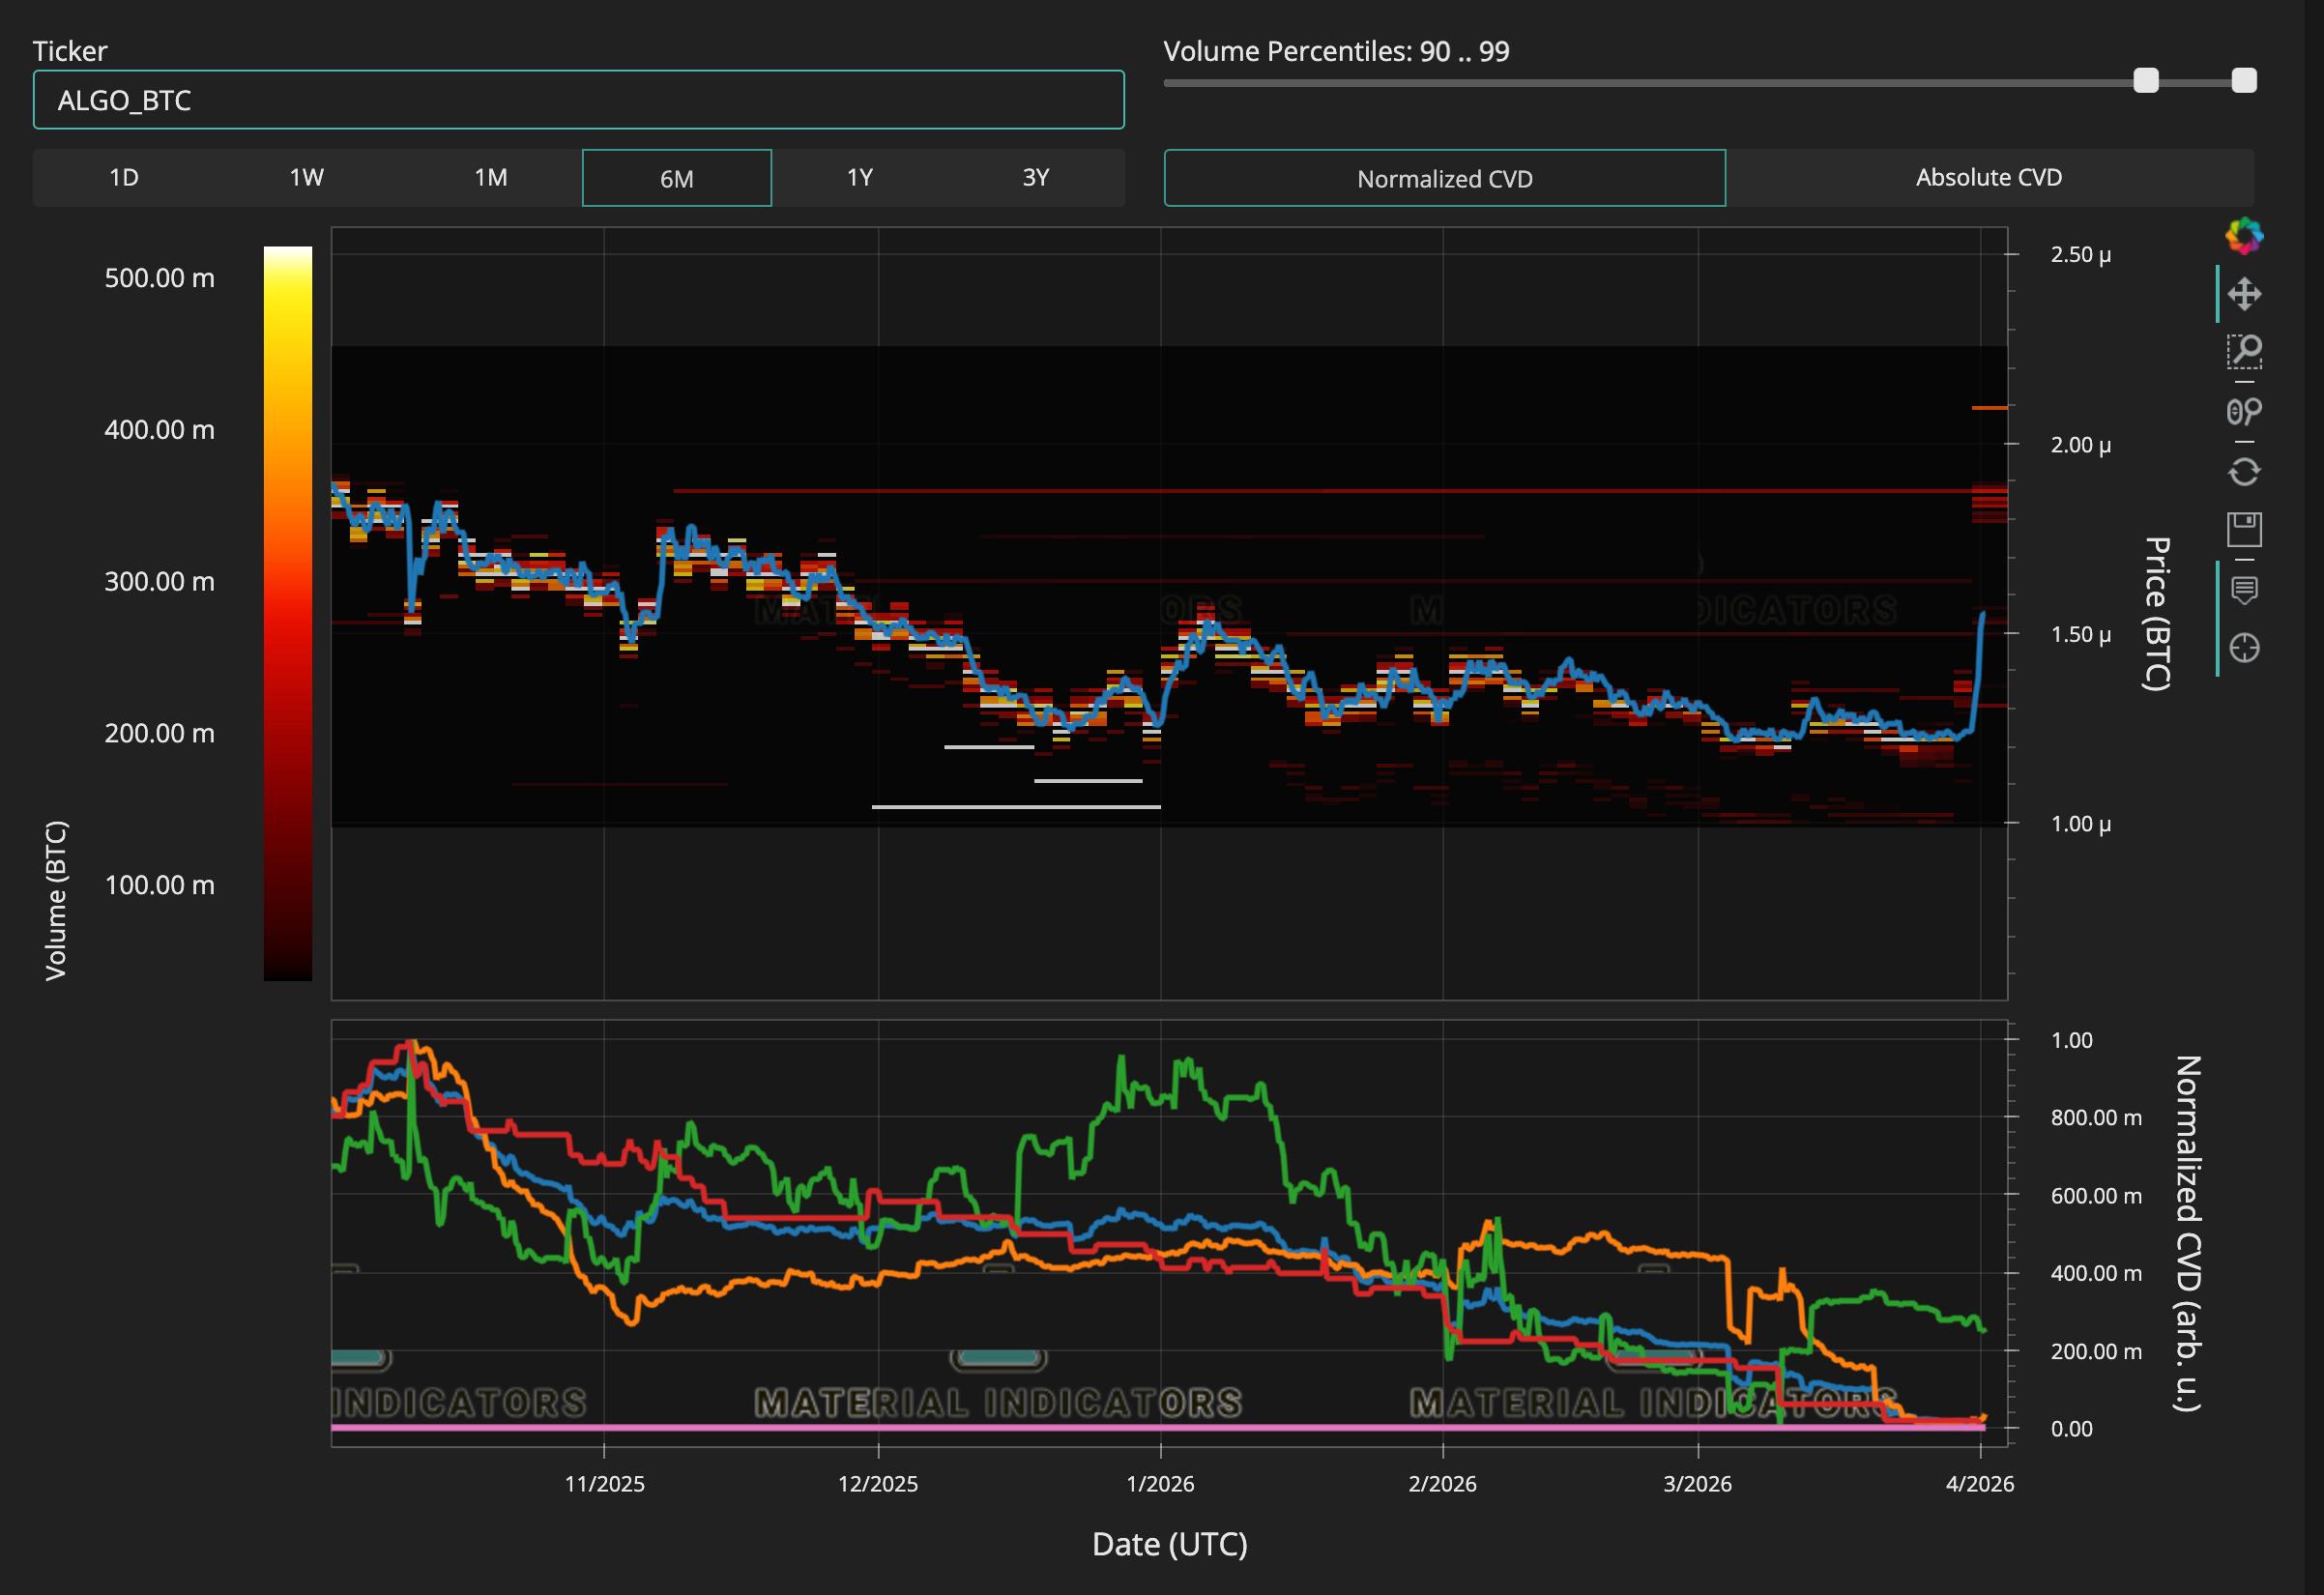
Task: Toggle the Crosshair tool
Action: [x=2244, y=648]
